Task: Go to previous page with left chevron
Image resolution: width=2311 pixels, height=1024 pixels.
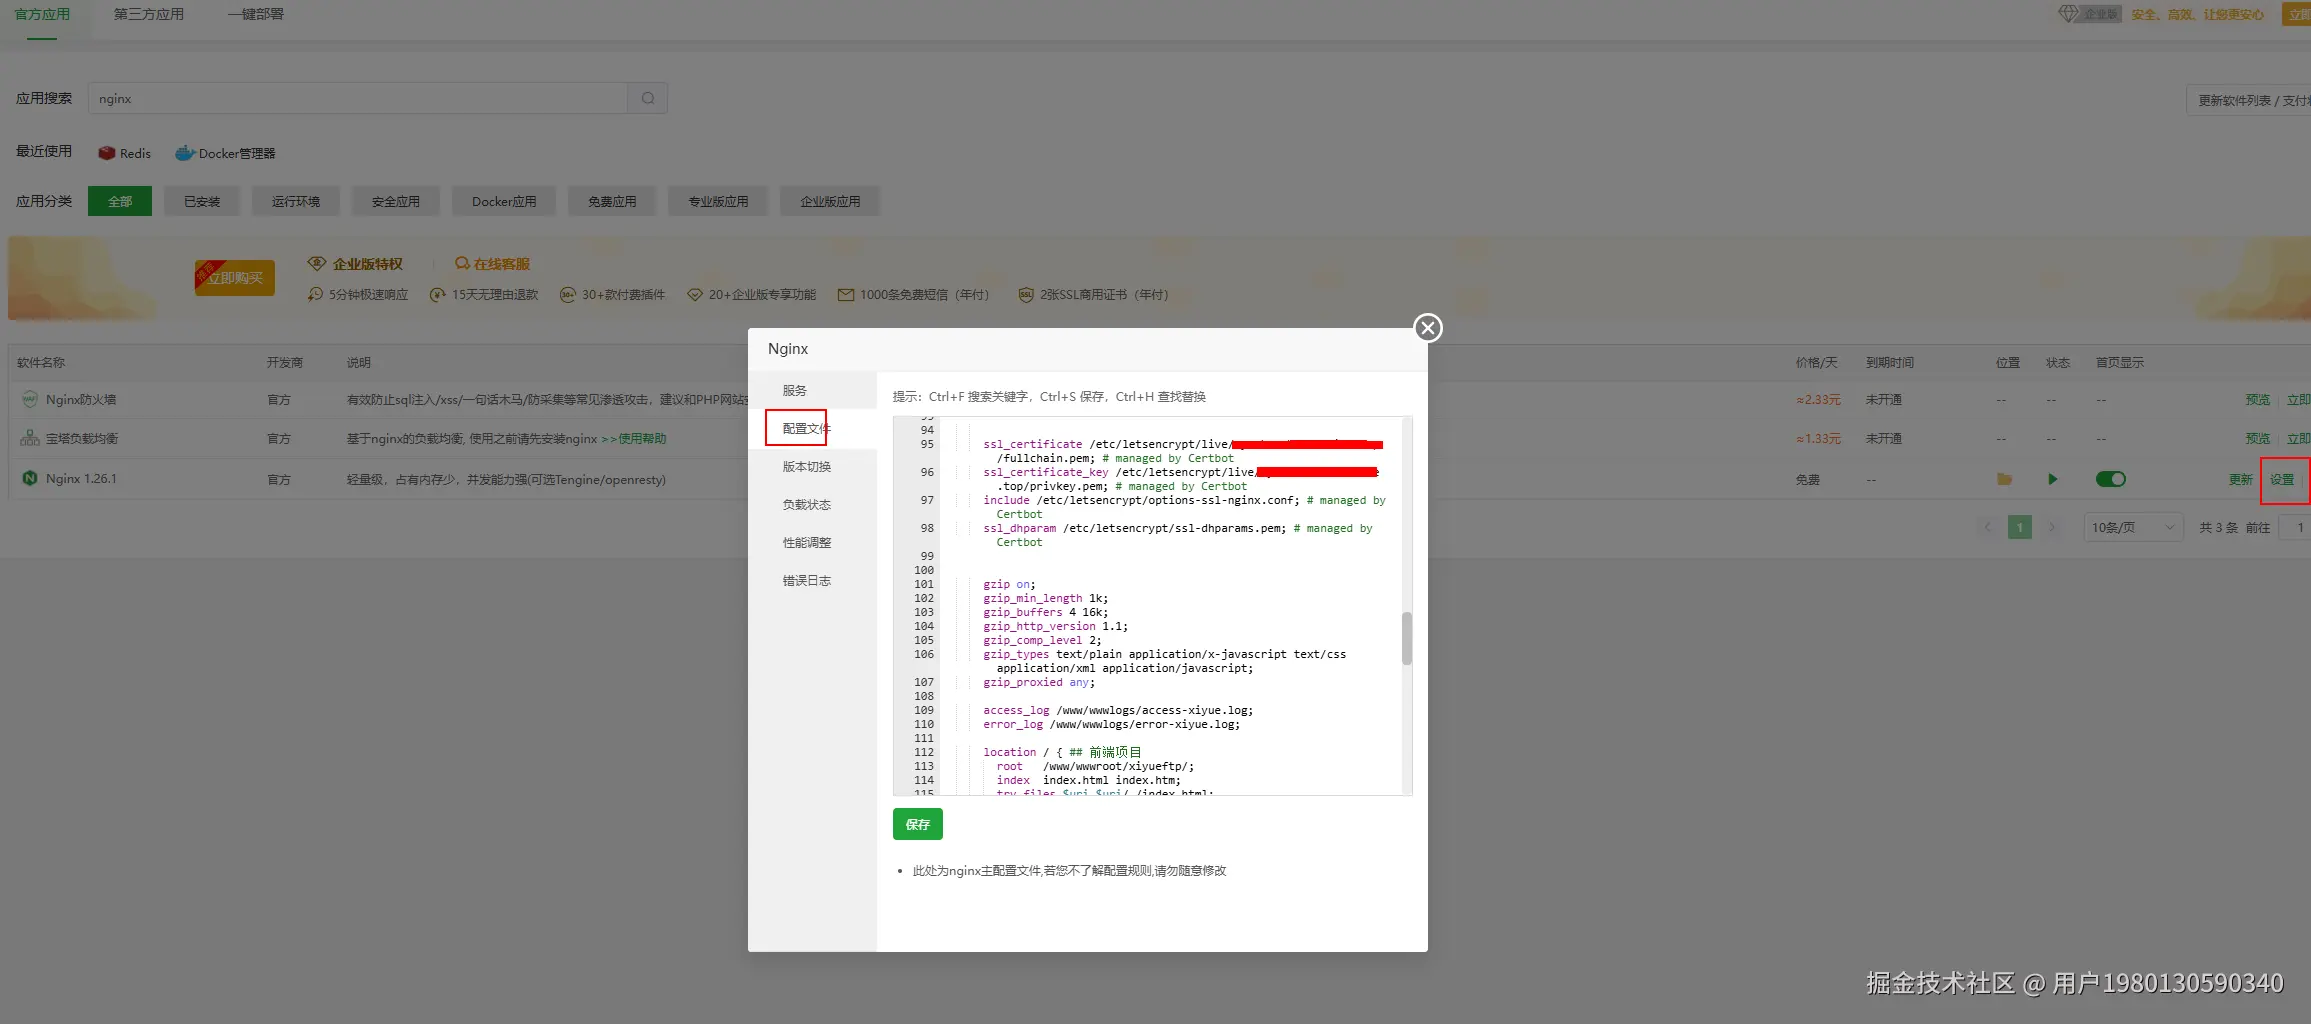Action: [x=1987, y=527]
